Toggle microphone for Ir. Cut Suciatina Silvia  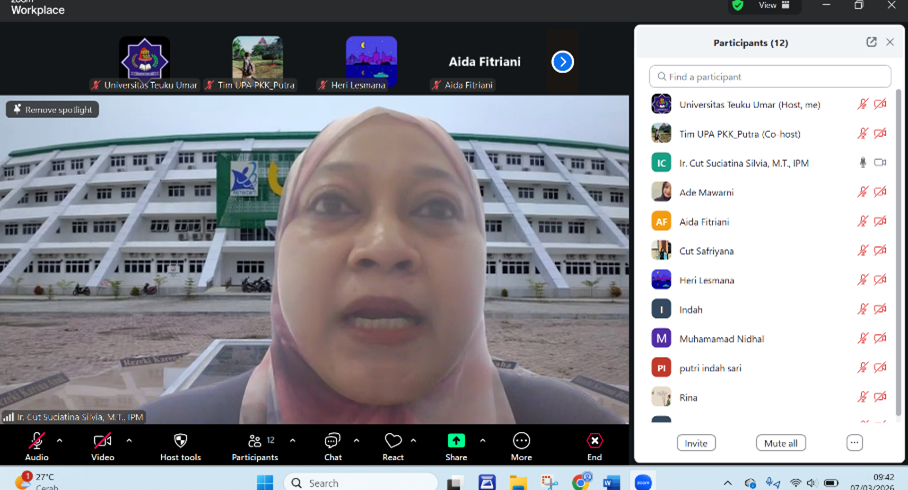pos(862,162)
